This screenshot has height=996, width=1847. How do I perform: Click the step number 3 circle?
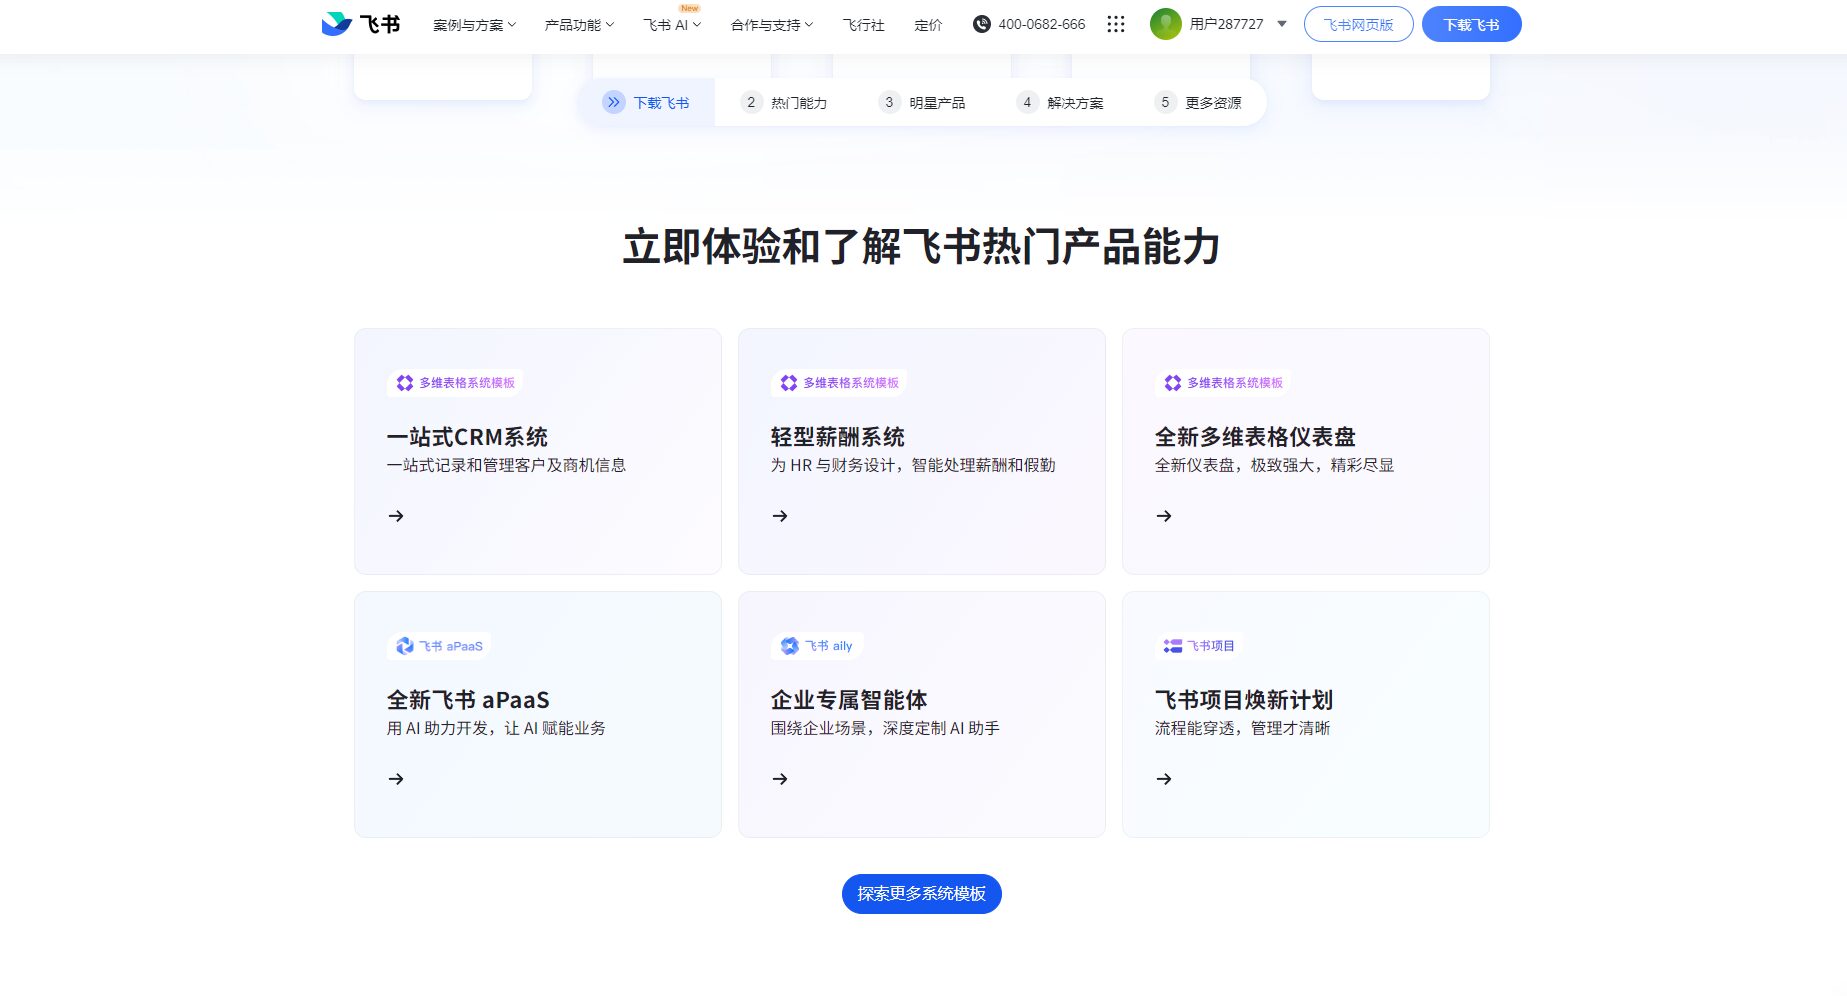pyautogui.click(x=890, y=102)
